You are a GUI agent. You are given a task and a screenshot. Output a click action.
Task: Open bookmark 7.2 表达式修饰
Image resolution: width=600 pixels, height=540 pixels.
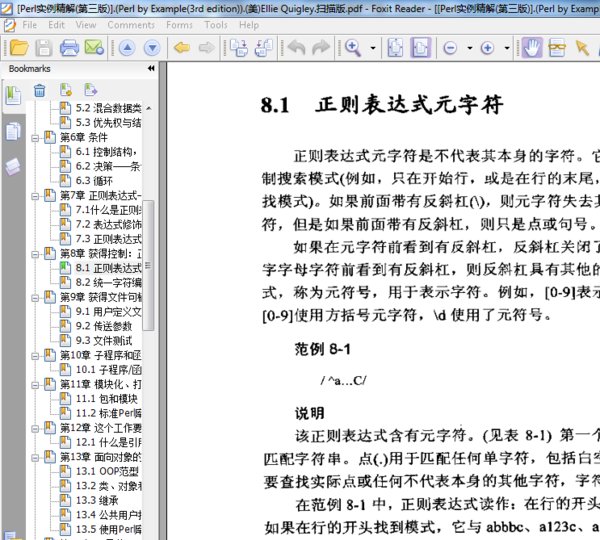click(x=108, y=225)
